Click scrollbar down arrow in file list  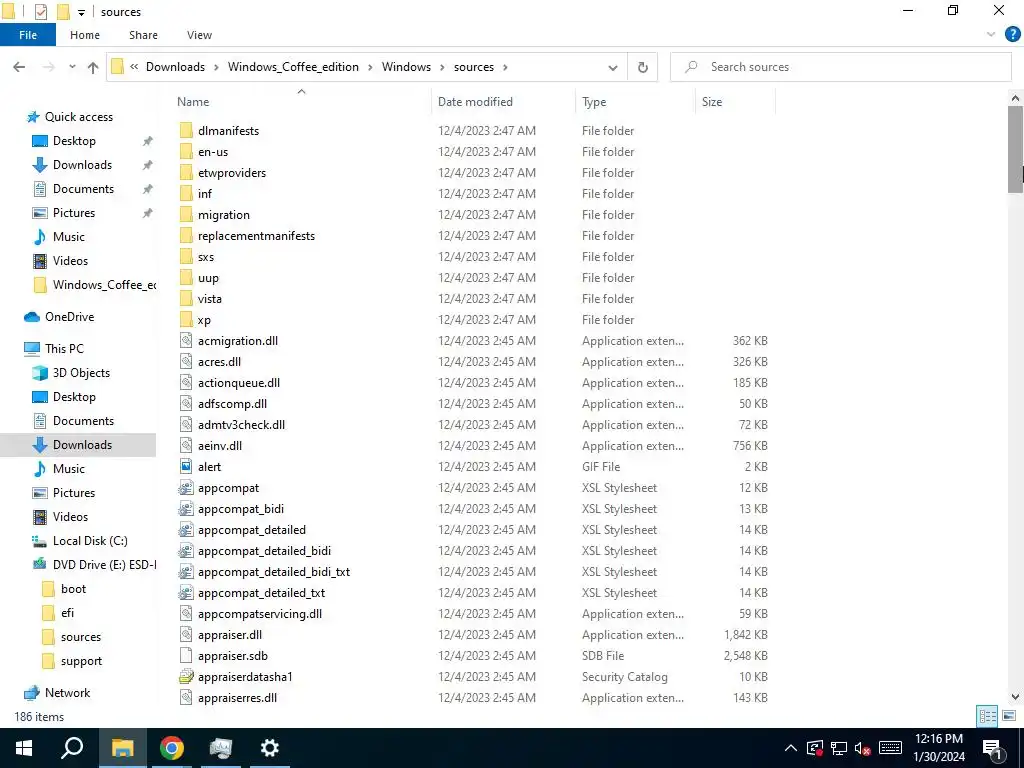point(1015,697)
